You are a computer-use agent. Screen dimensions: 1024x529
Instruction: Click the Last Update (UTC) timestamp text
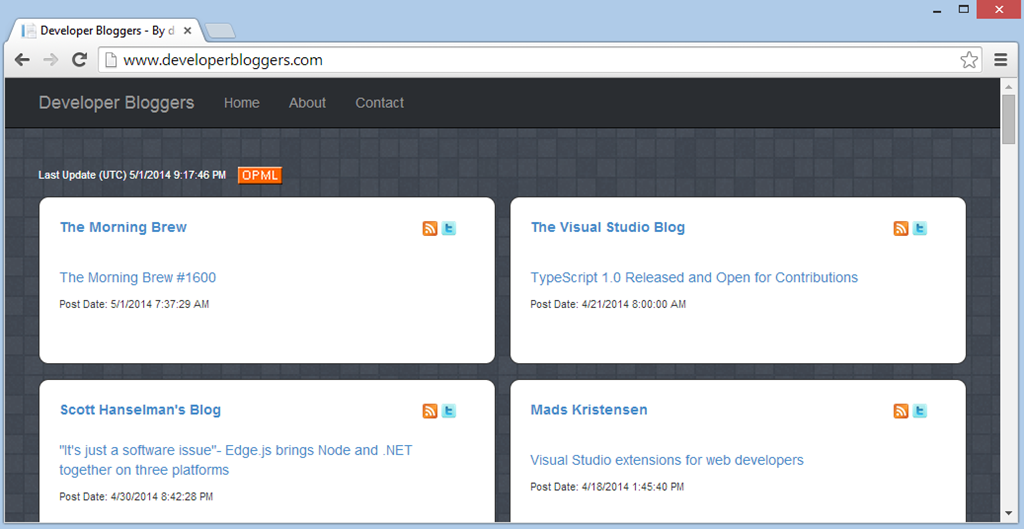click(132, 175)
